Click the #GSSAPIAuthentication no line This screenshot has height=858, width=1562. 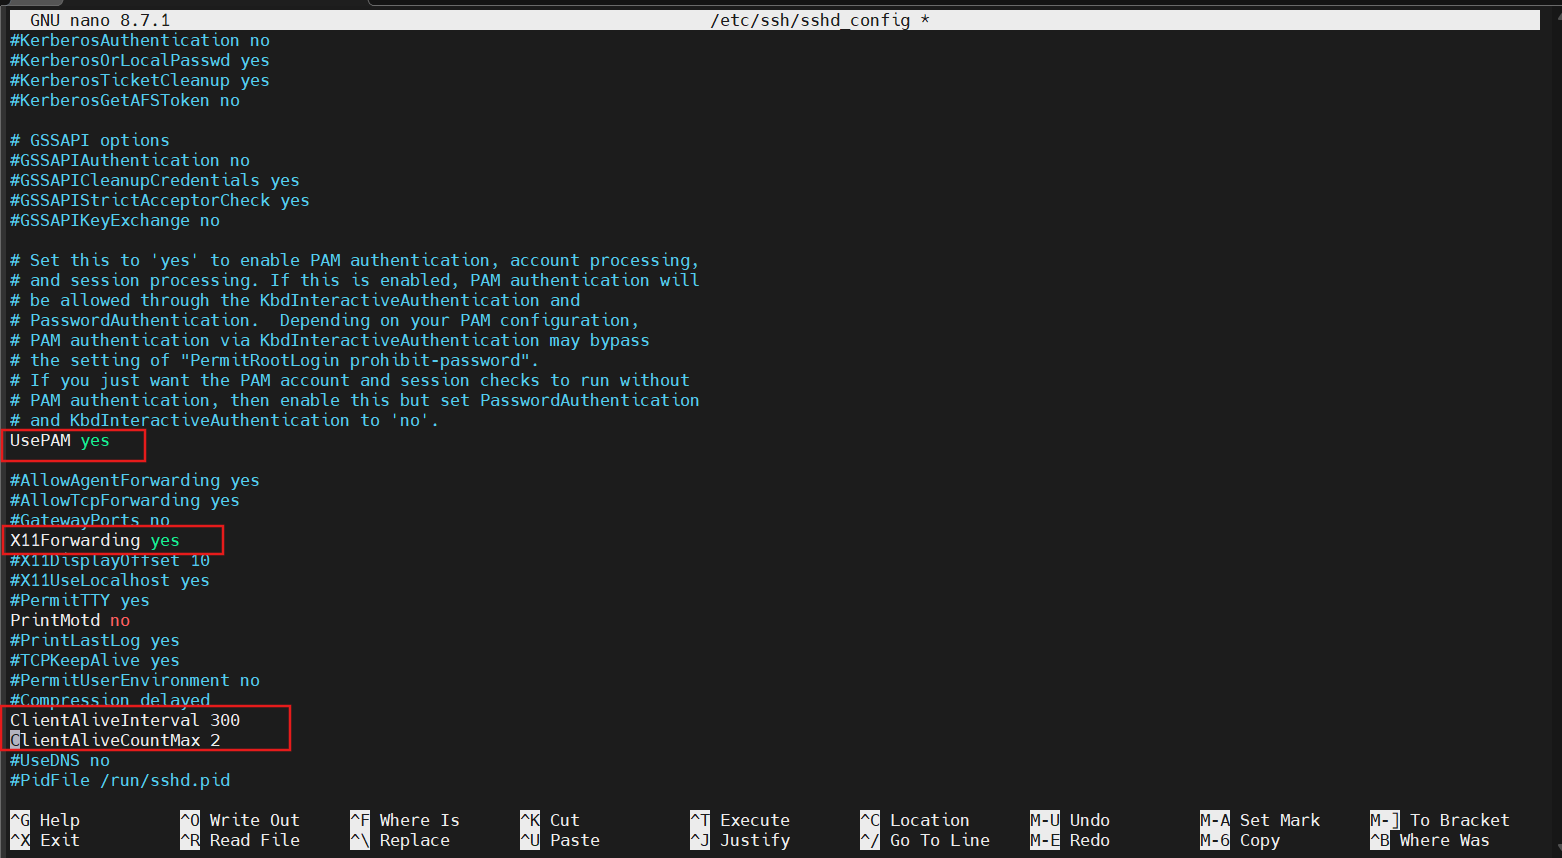click(130, 160)
